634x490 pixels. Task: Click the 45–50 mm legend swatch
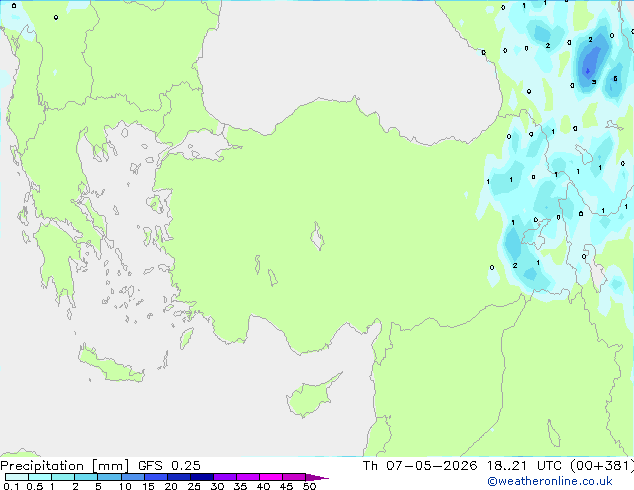294,477
